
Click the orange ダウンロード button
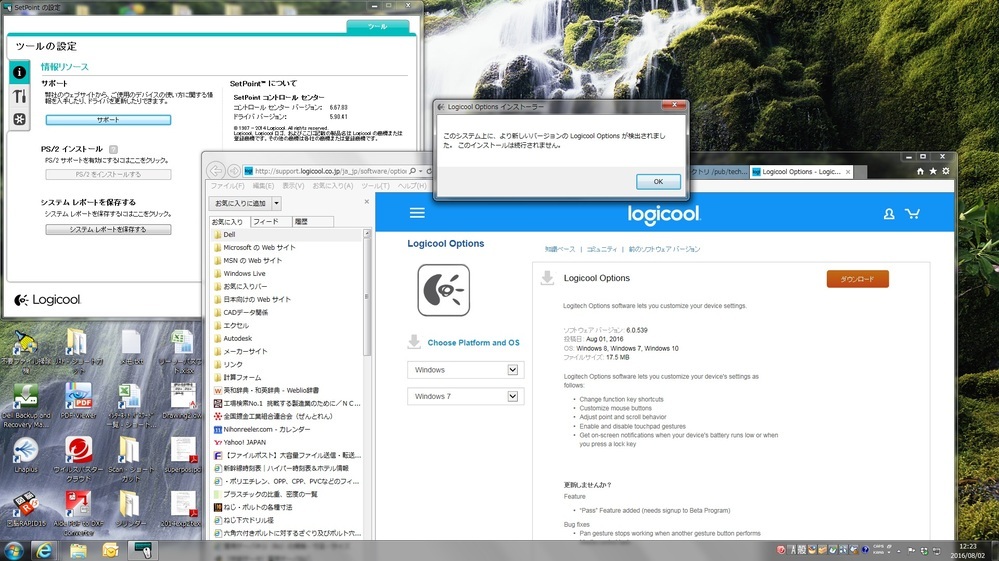pos(858,279)
